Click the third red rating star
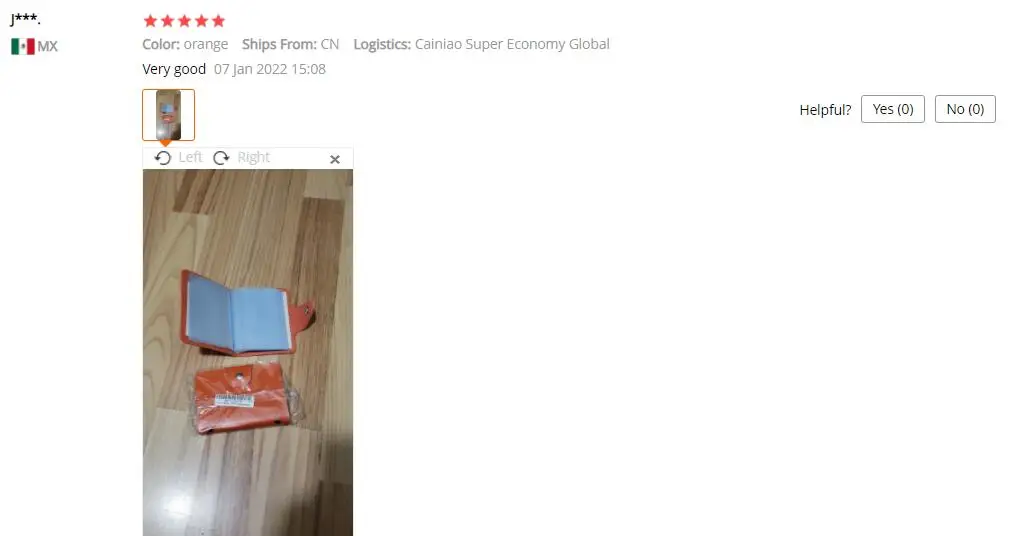 [x=184, y=21]
